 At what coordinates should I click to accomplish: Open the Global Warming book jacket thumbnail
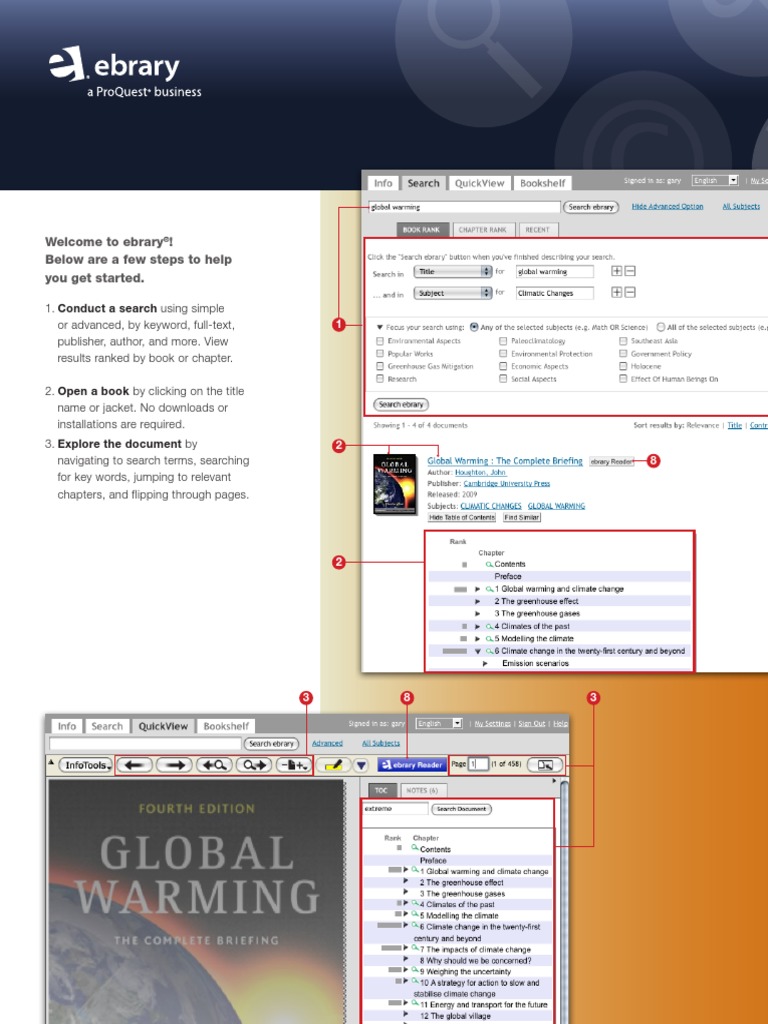click(394, 484)
